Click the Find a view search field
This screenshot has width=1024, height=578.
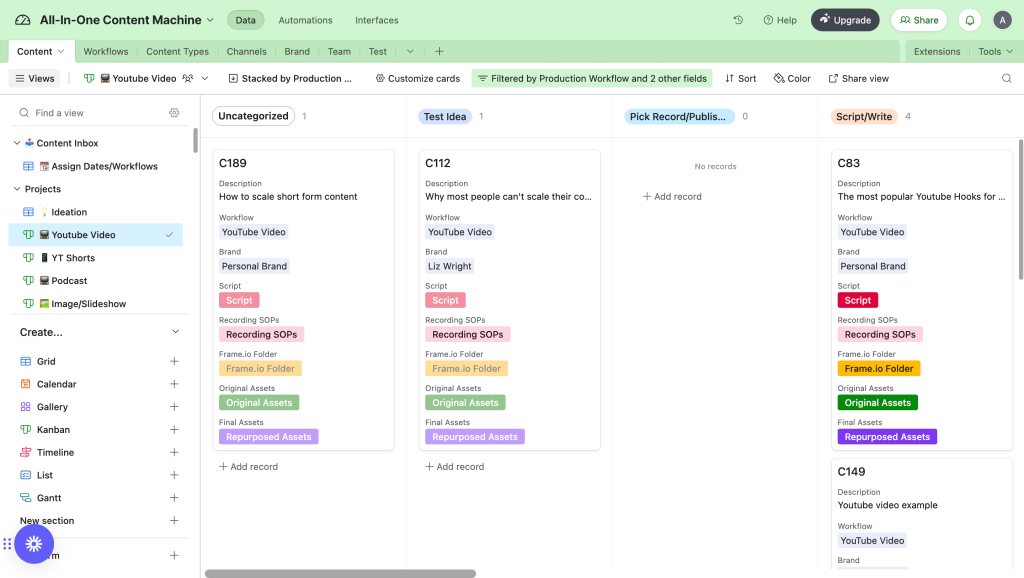click(95, 113)
